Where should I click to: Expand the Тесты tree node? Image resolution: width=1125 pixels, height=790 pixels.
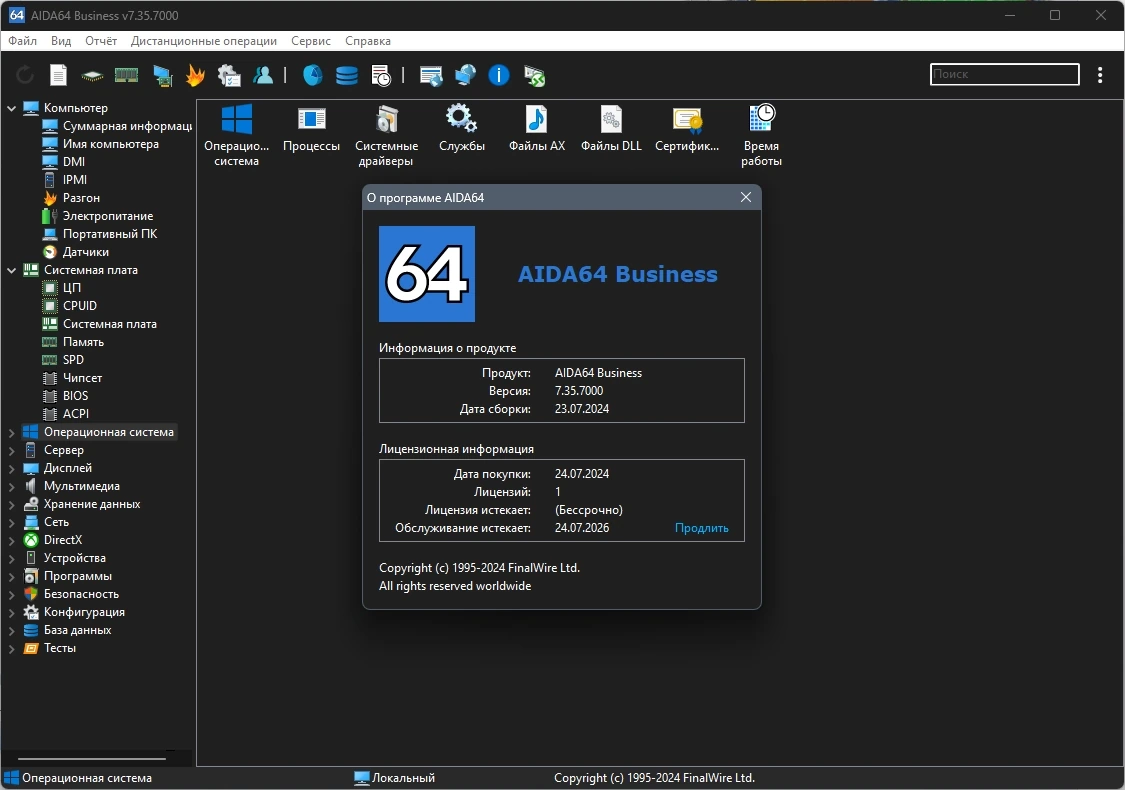tap(11, 649)
